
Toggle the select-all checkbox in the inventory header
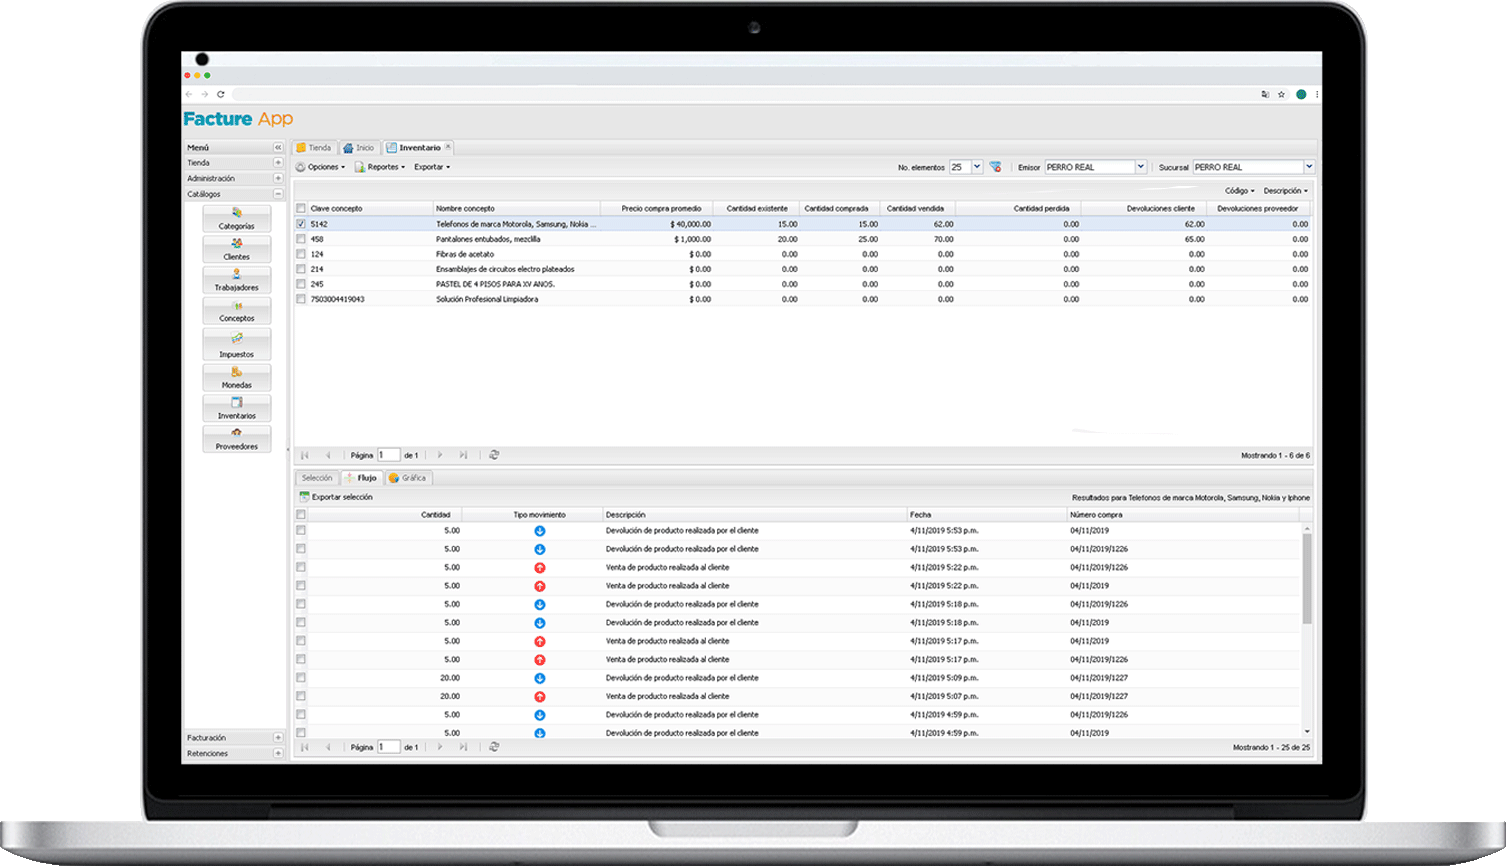tap(301, 209)
